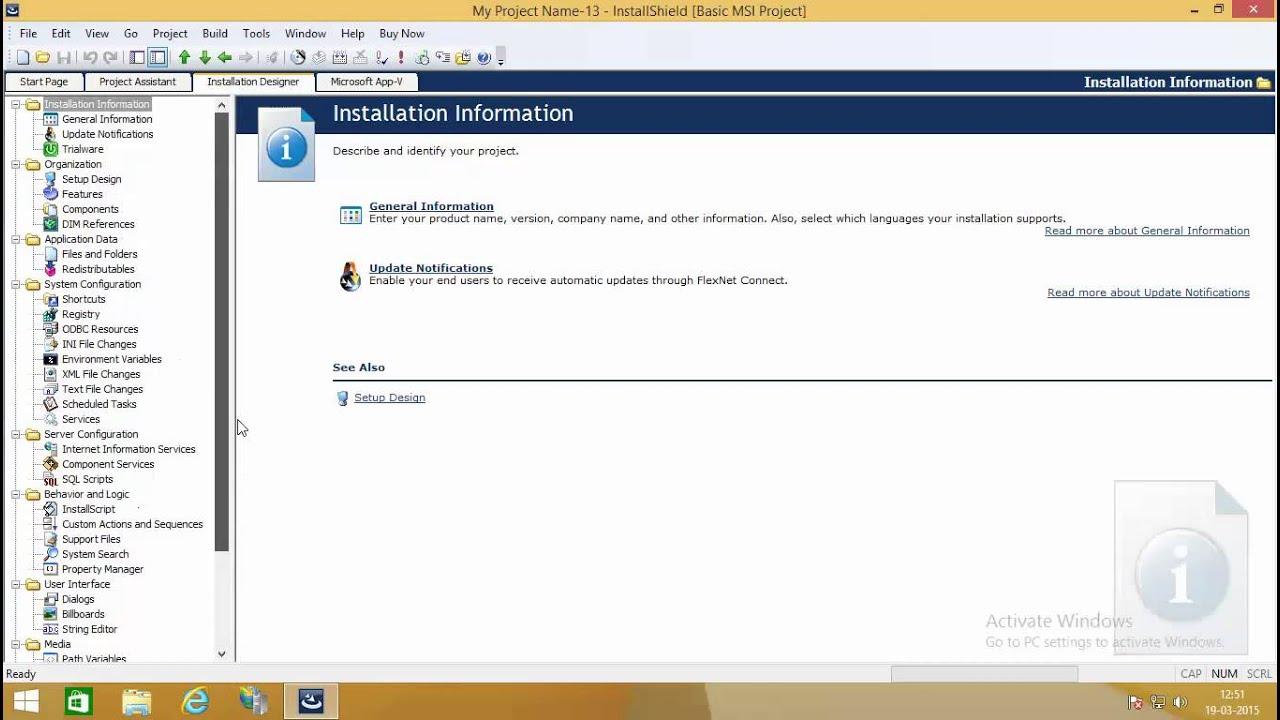Open DIM References tree node

point(98,224)
